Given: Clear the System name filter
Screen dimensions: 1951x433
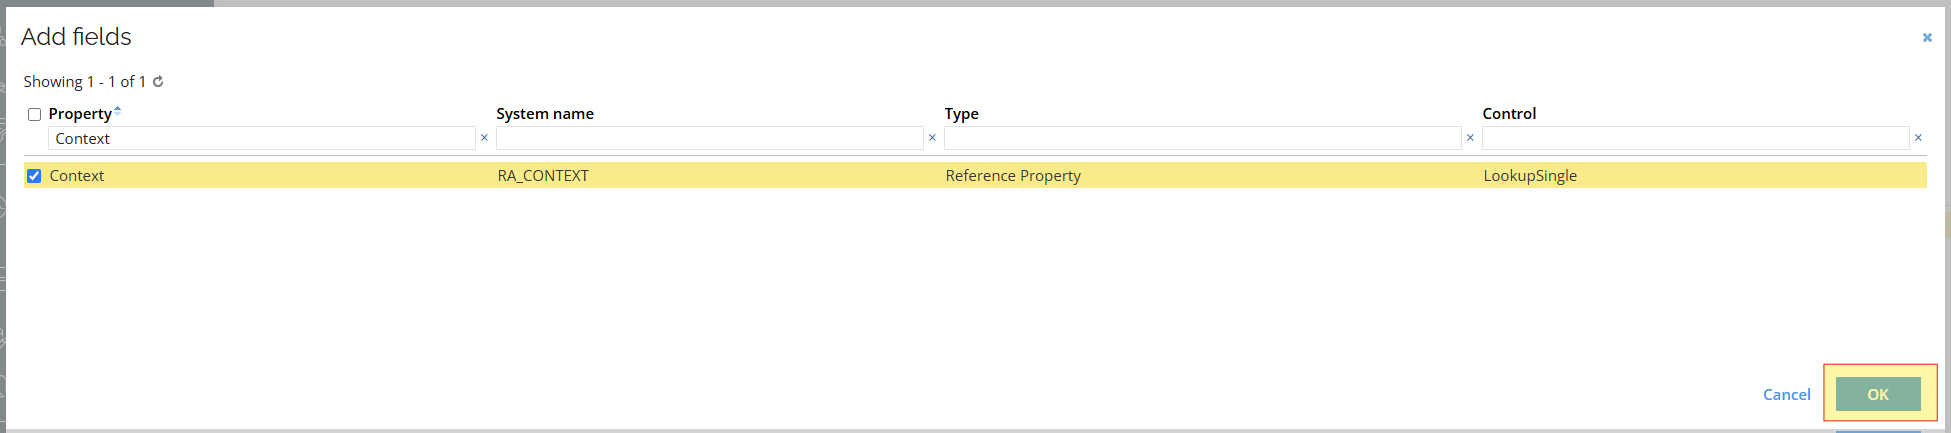Looking at the screenshot, I should click(932, 138).
